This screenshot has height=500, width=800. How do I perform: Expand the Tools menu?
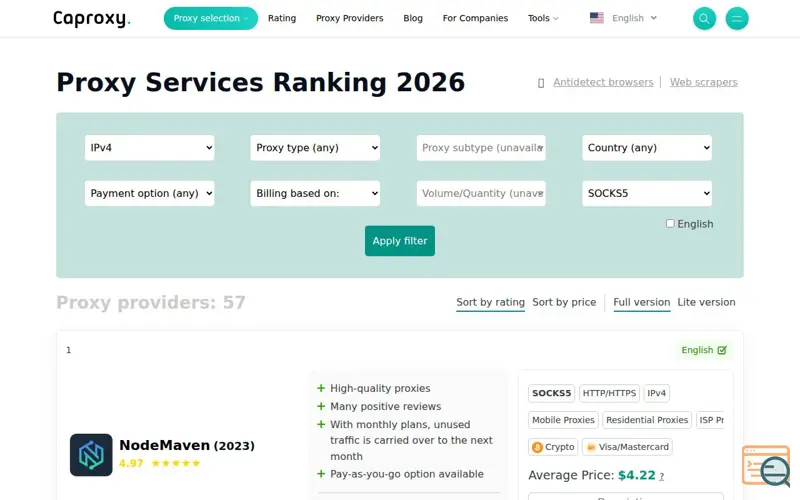[543, 18]
